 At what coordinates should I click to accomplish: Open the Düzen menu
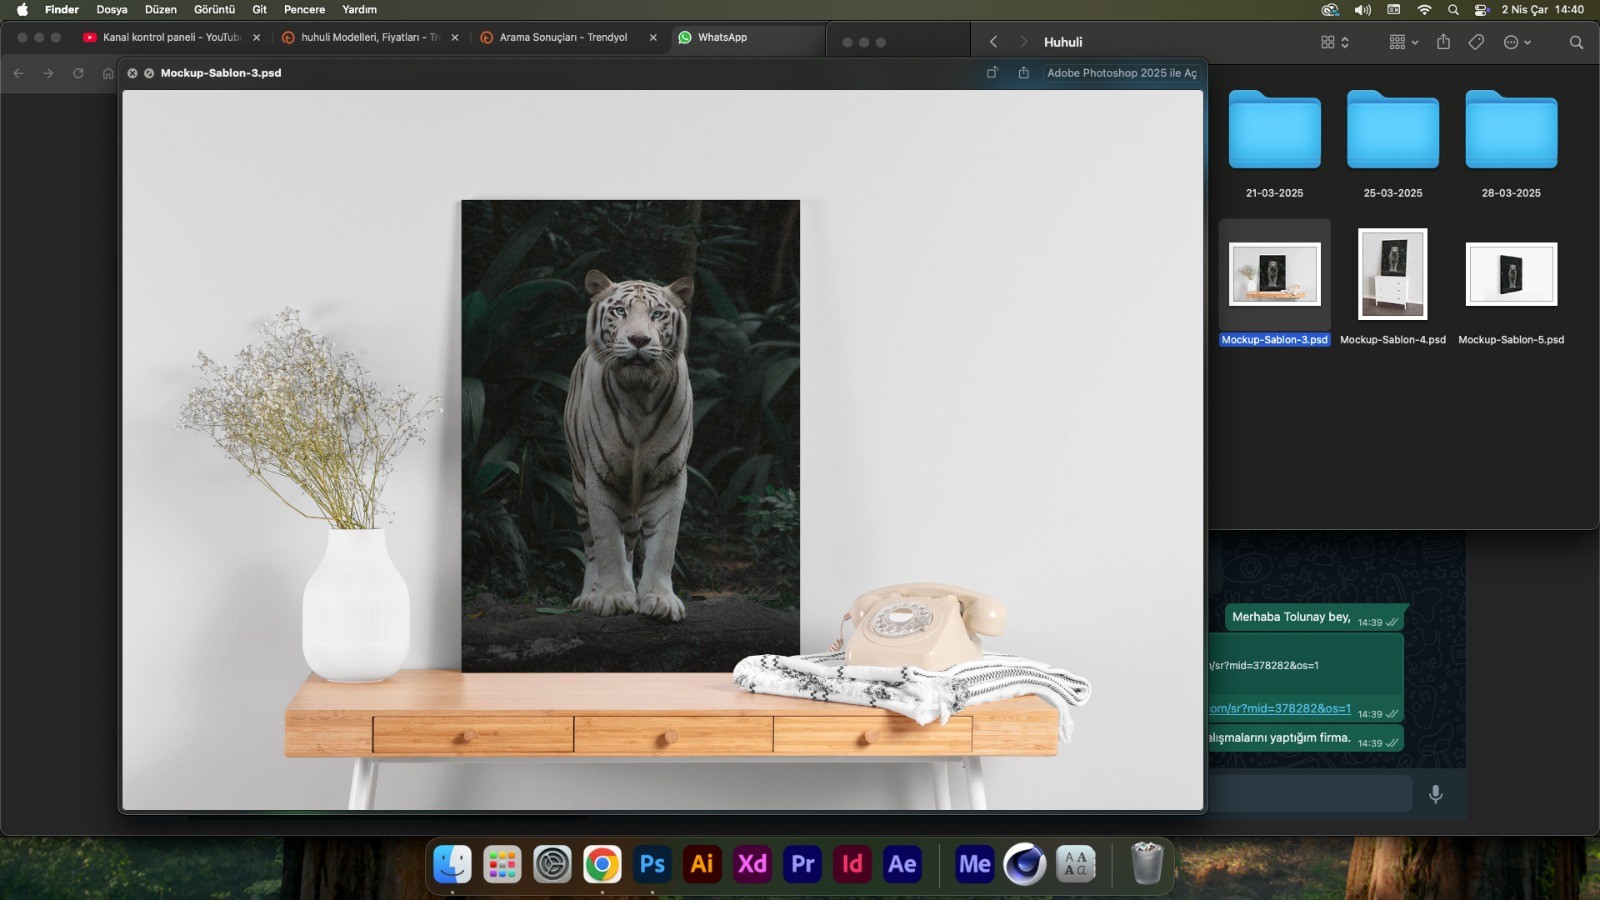click(x=160, y=9)
